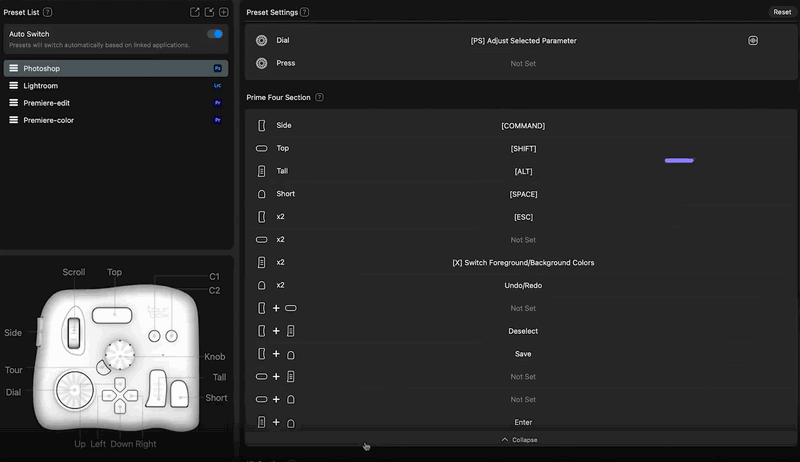Click the export preset icon in Preset List
The width and height of the screenshot is (800, 462).
tap(195, 12)
